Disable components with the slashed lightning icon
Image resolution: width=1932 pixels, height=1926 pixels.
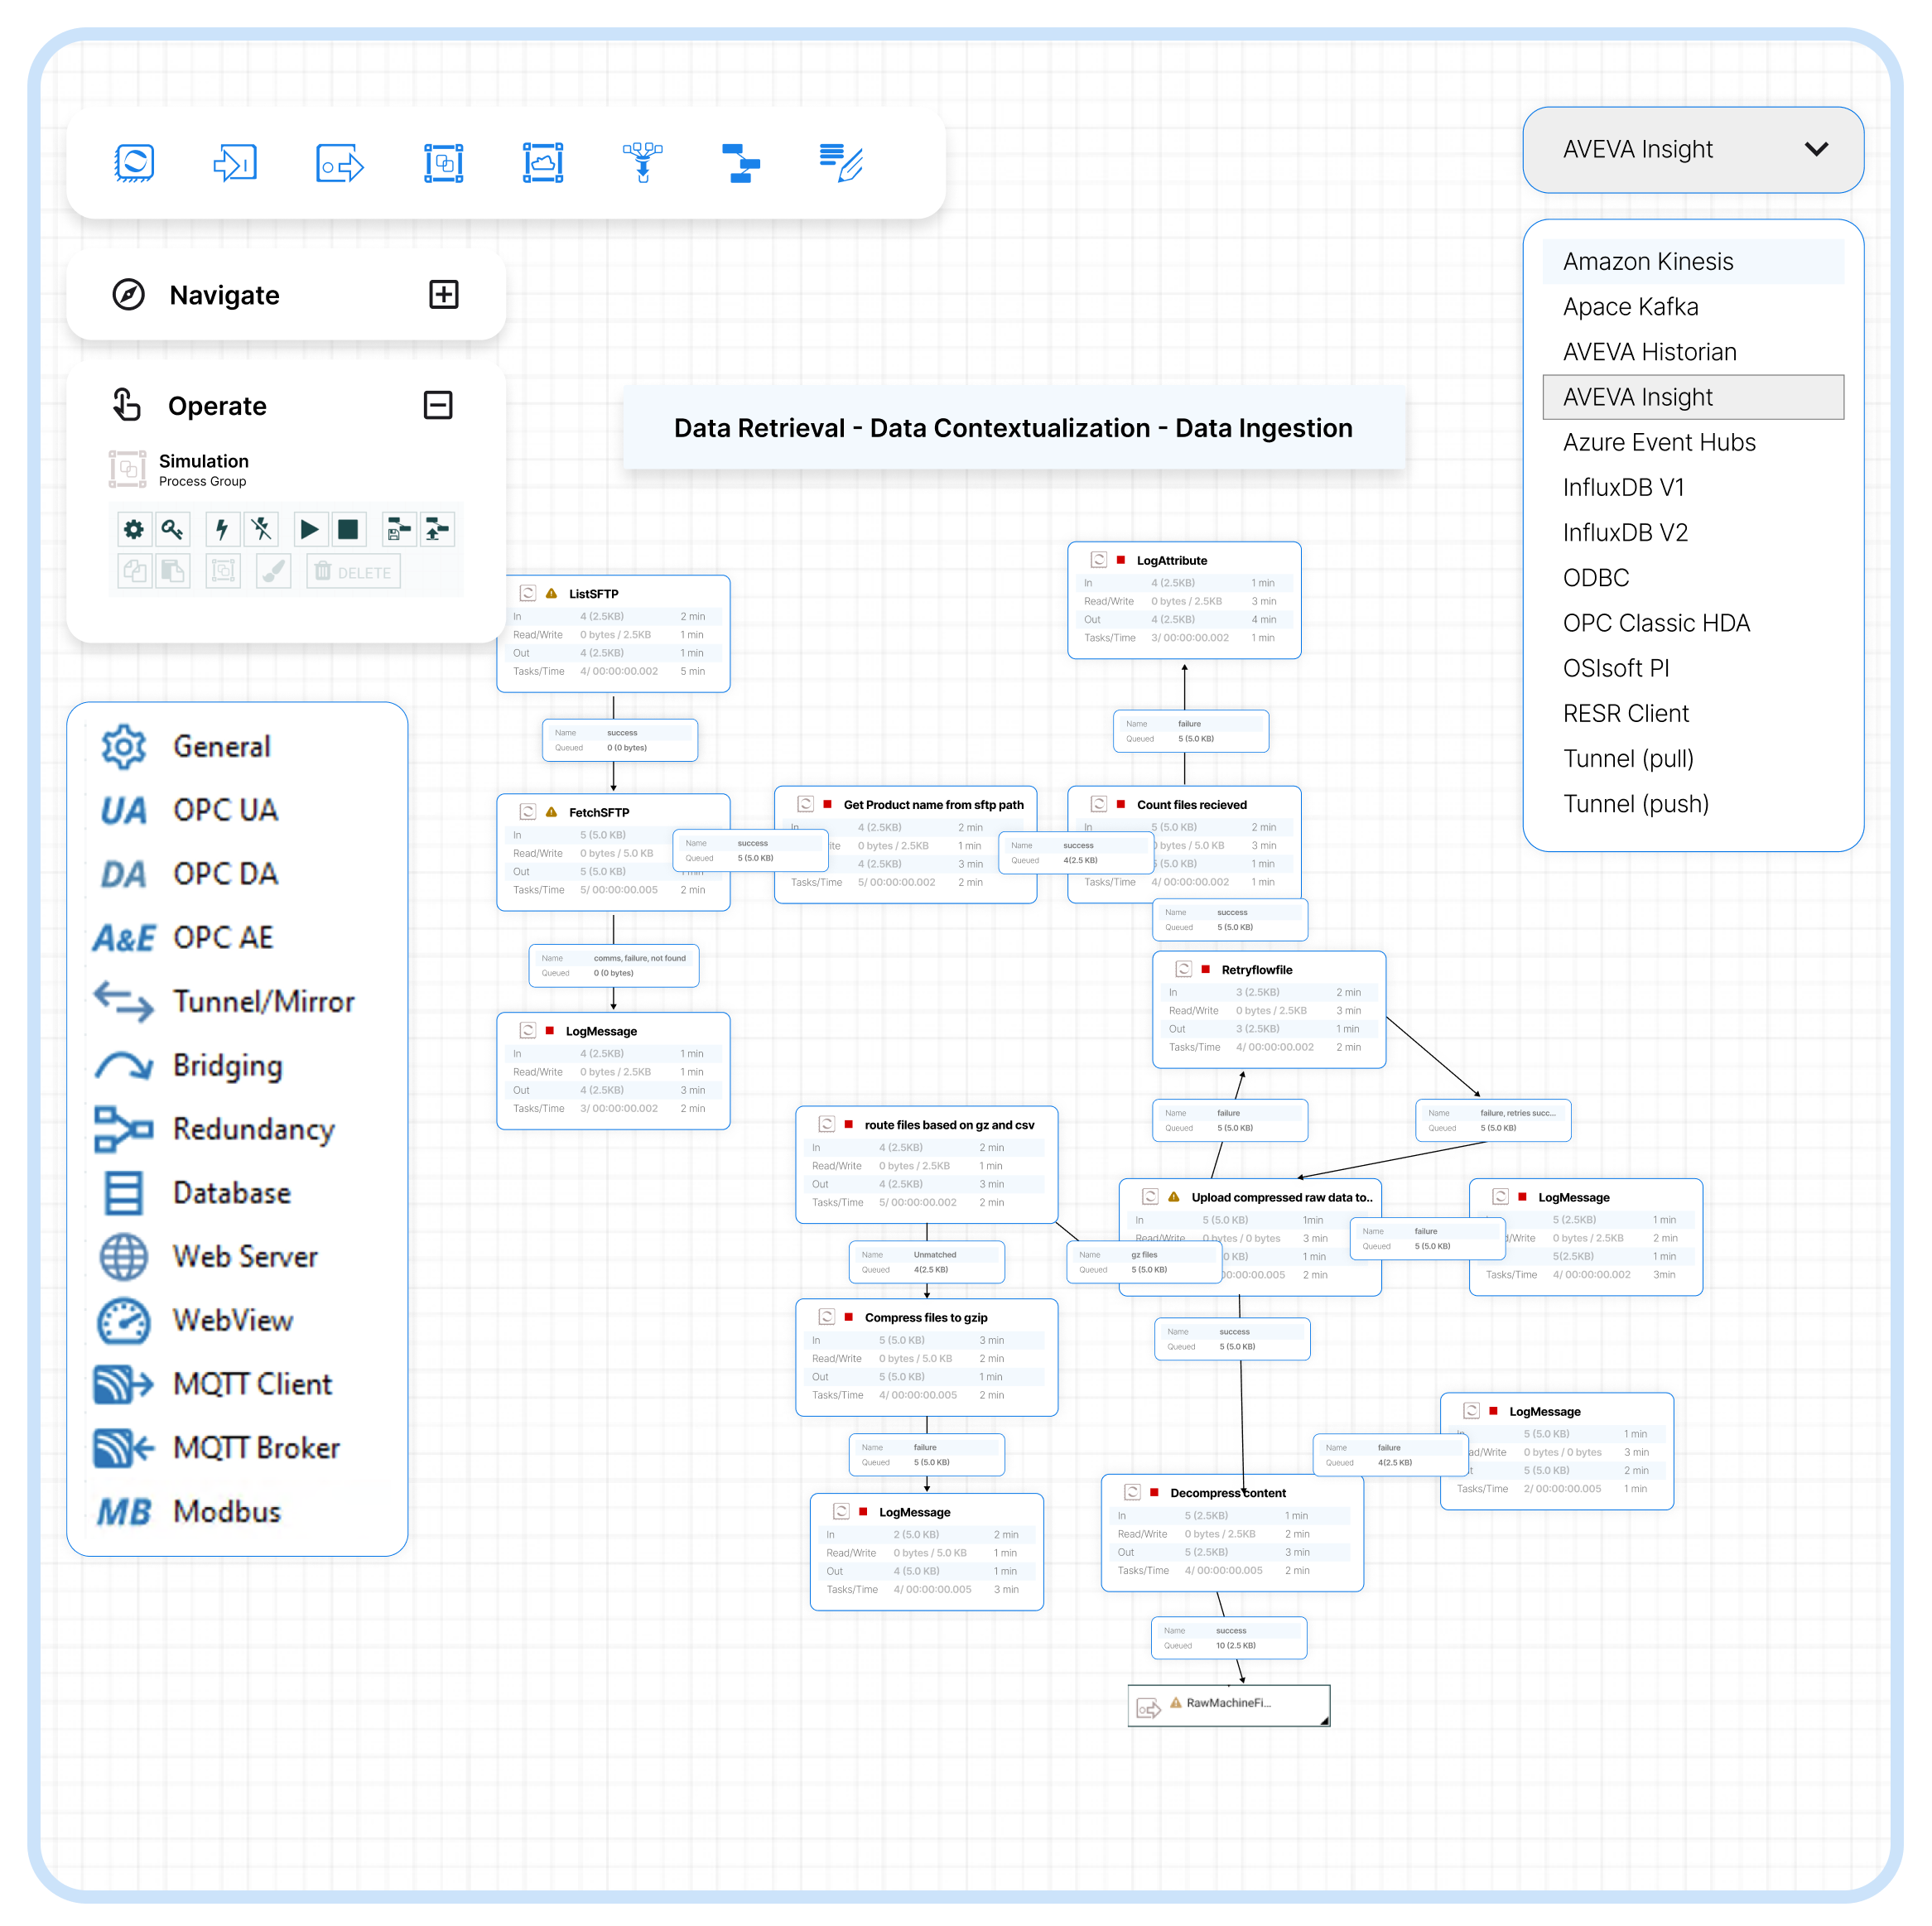point(261,529)
